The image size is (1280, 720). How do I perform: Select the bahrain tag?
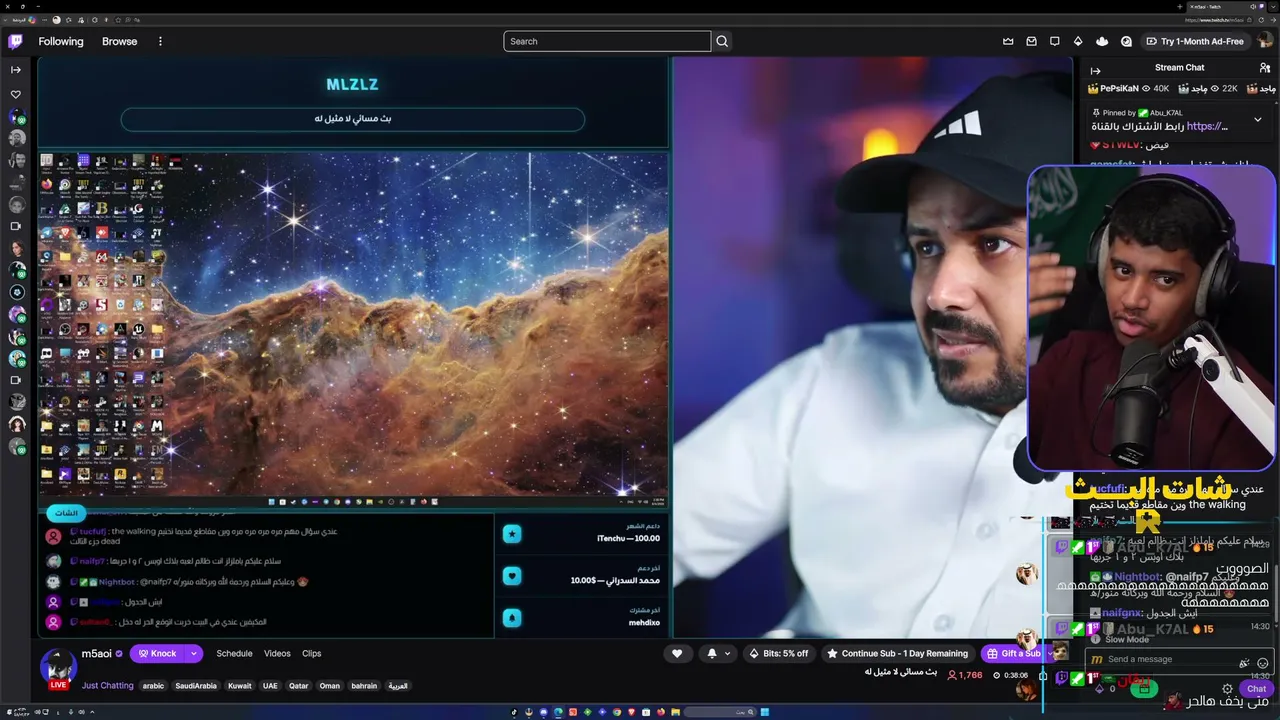click(x=364, y=686)
